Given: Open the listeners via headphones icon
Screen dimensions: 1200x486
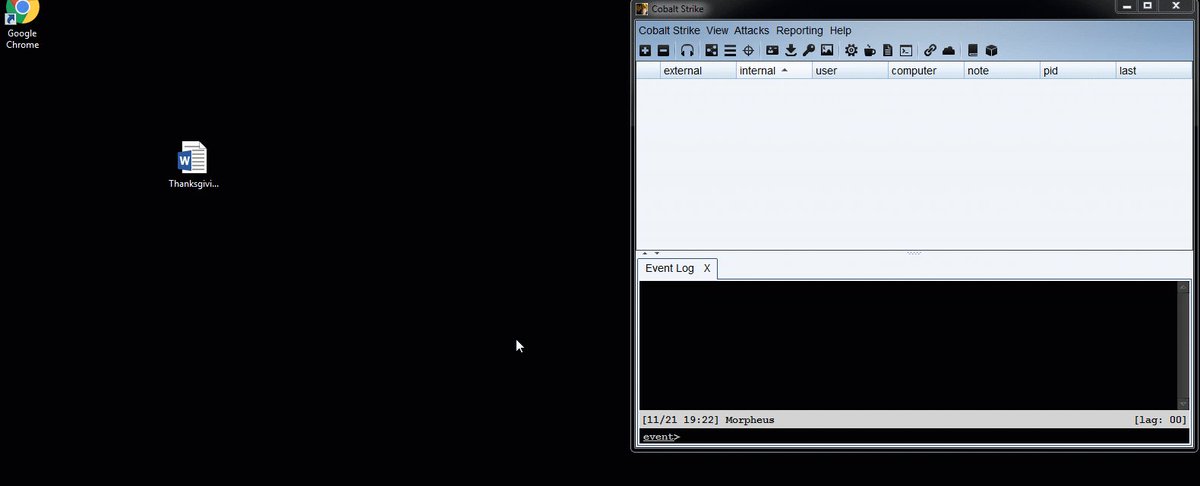Looking at the screenshot, I should 687,50.
